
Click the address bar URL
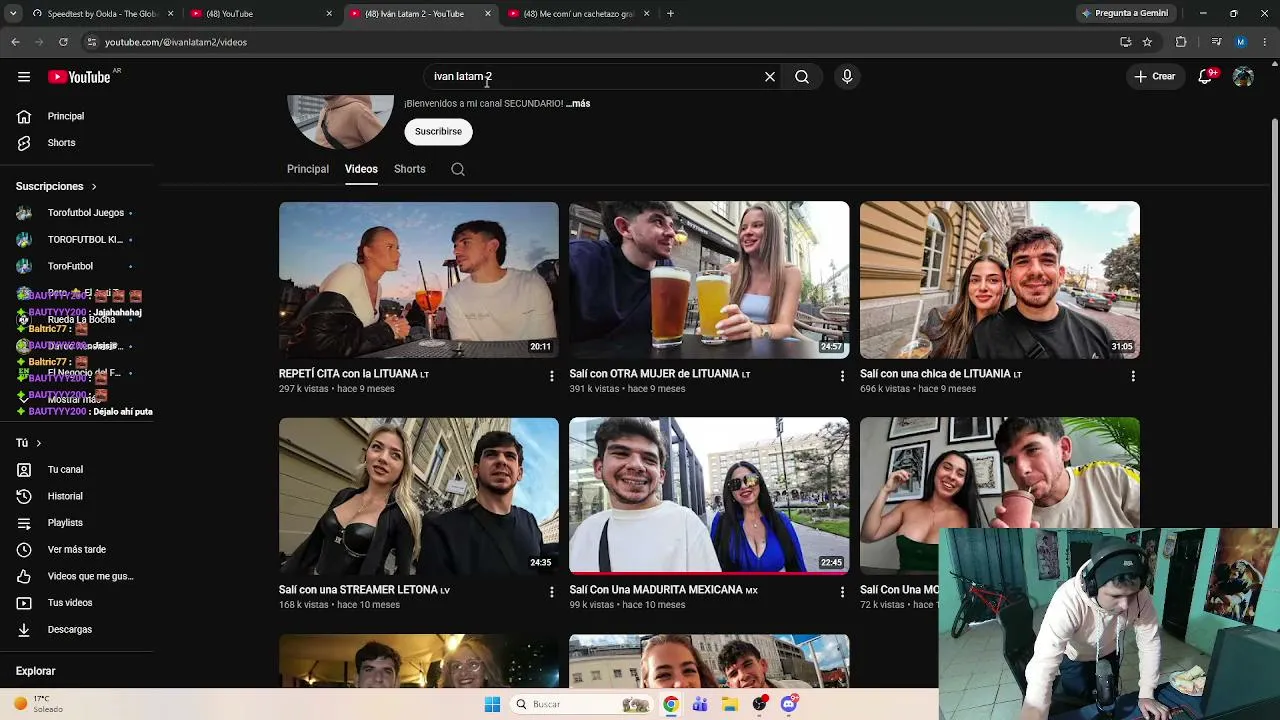[x=176, y=42]
